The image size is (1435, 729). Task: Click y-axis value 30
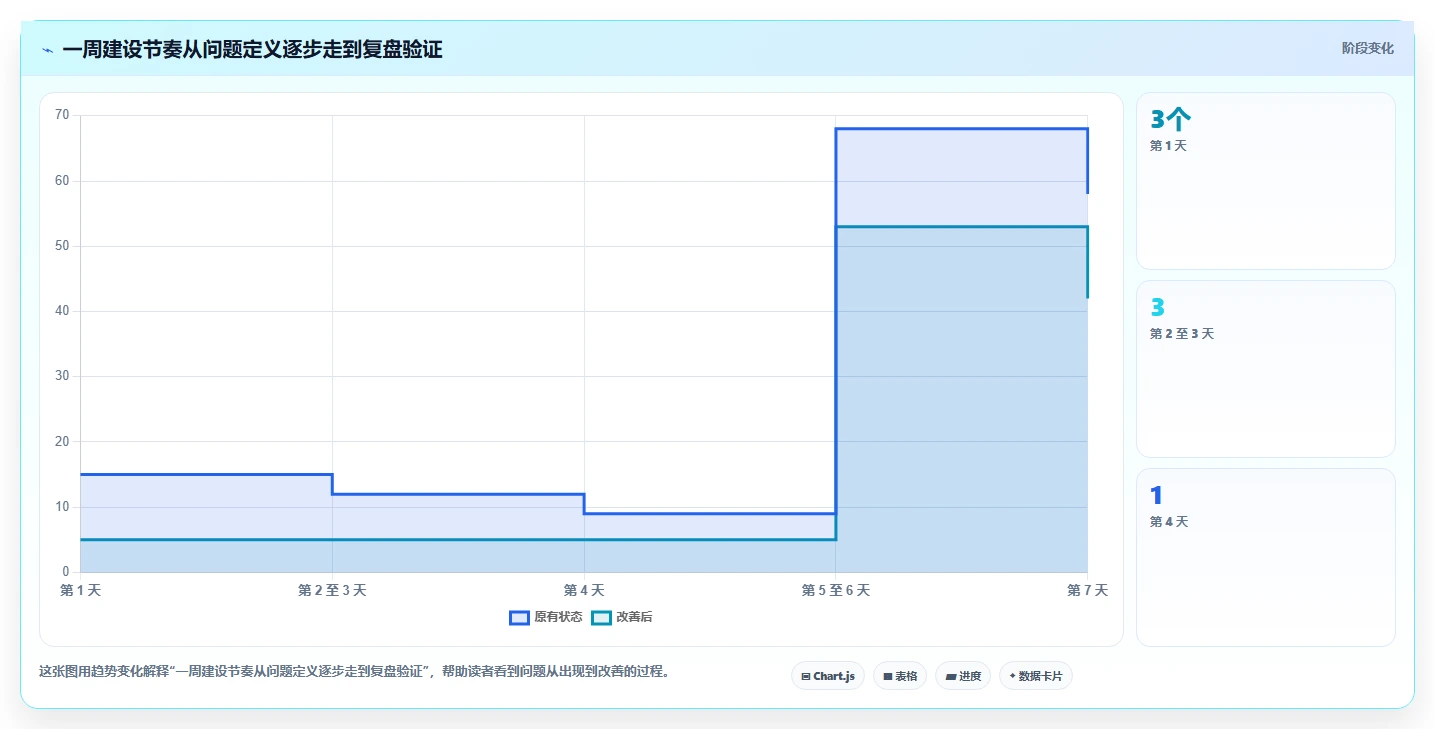(62, 376)
